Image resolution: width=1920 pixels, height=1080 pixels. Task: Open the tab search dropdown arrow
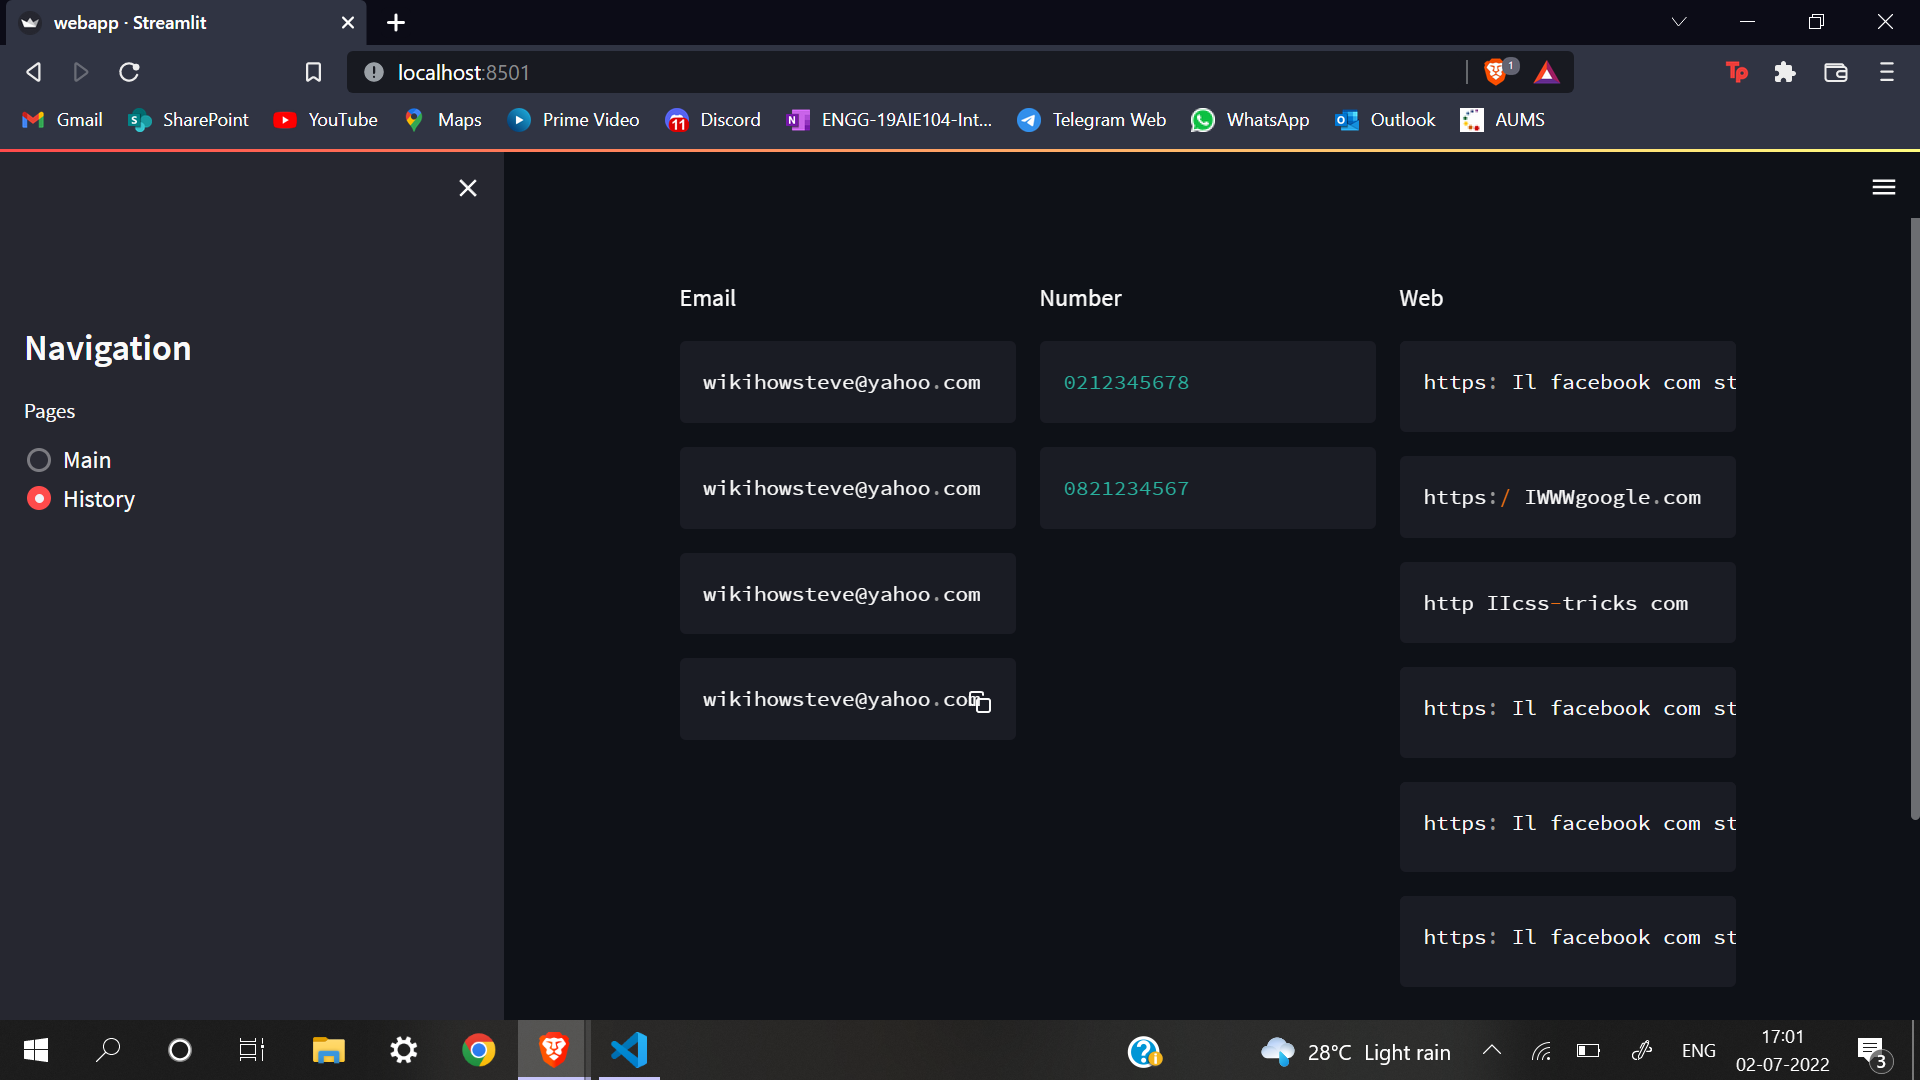1679,21
